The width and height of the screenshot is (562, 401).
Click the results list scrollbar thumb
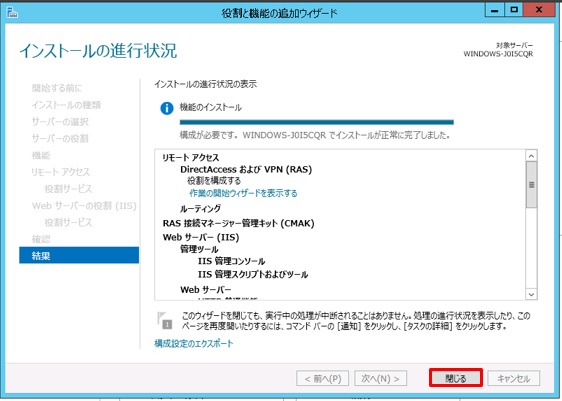tap(531, 185)
